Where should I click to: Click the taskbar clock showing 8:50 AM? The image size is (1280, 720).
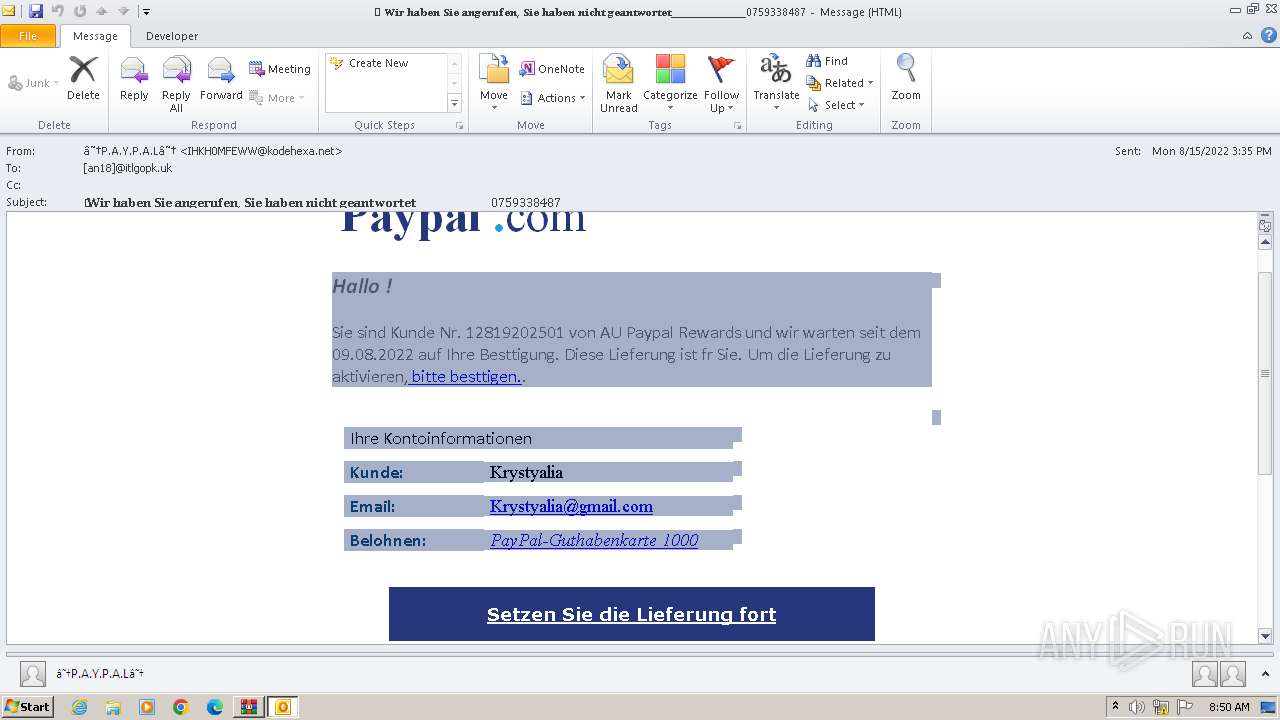[1229, 707]
